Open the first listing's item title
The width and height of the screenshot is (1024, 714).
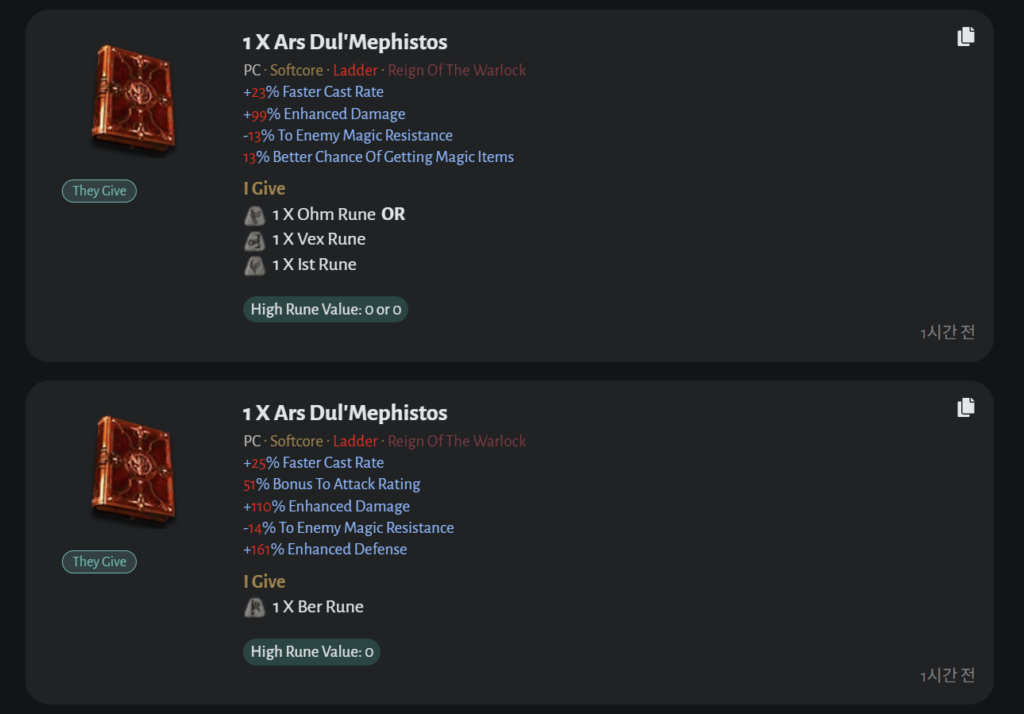coord(345,42)
